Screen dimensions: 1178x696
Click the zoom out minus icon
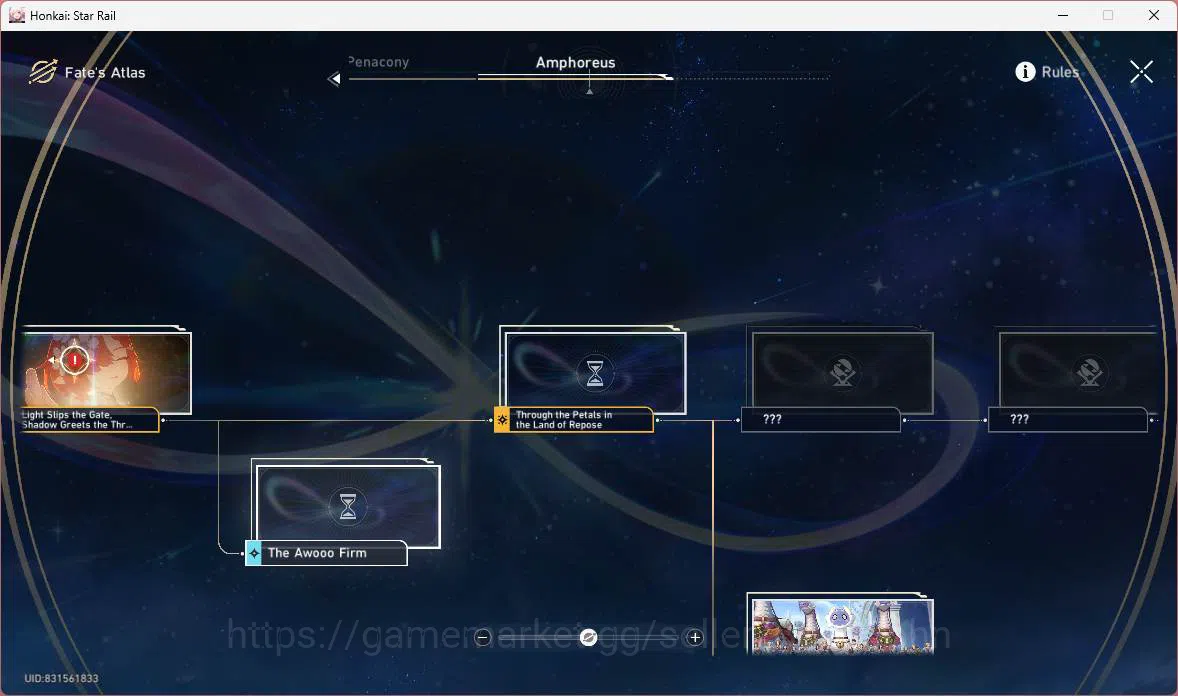coord(482,637)
